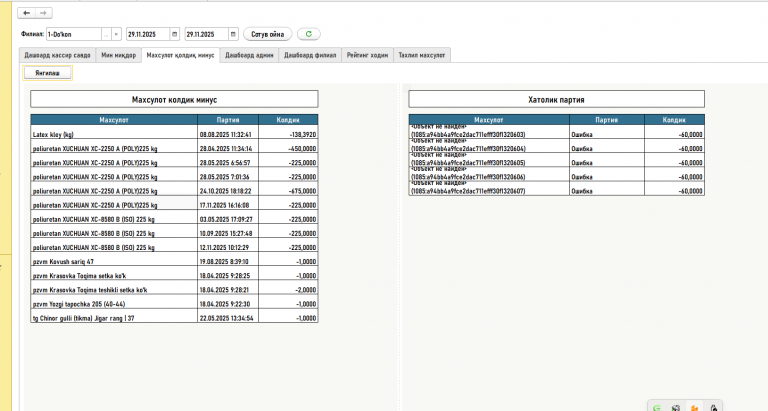768x411 pixels.
Task: Click the Махсулот колдик минус table title
Action: (x=174, y=99)
